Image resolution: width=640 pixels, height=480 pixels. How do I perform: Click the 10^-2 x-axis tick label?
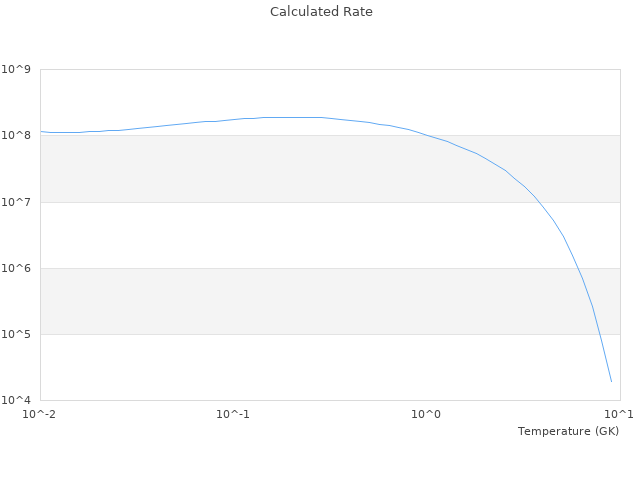(x=40, y=414)
